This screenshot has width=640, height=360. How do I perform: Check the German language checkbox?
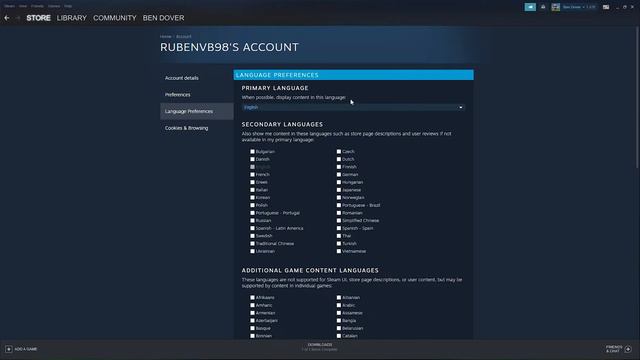tap(339, 174)
